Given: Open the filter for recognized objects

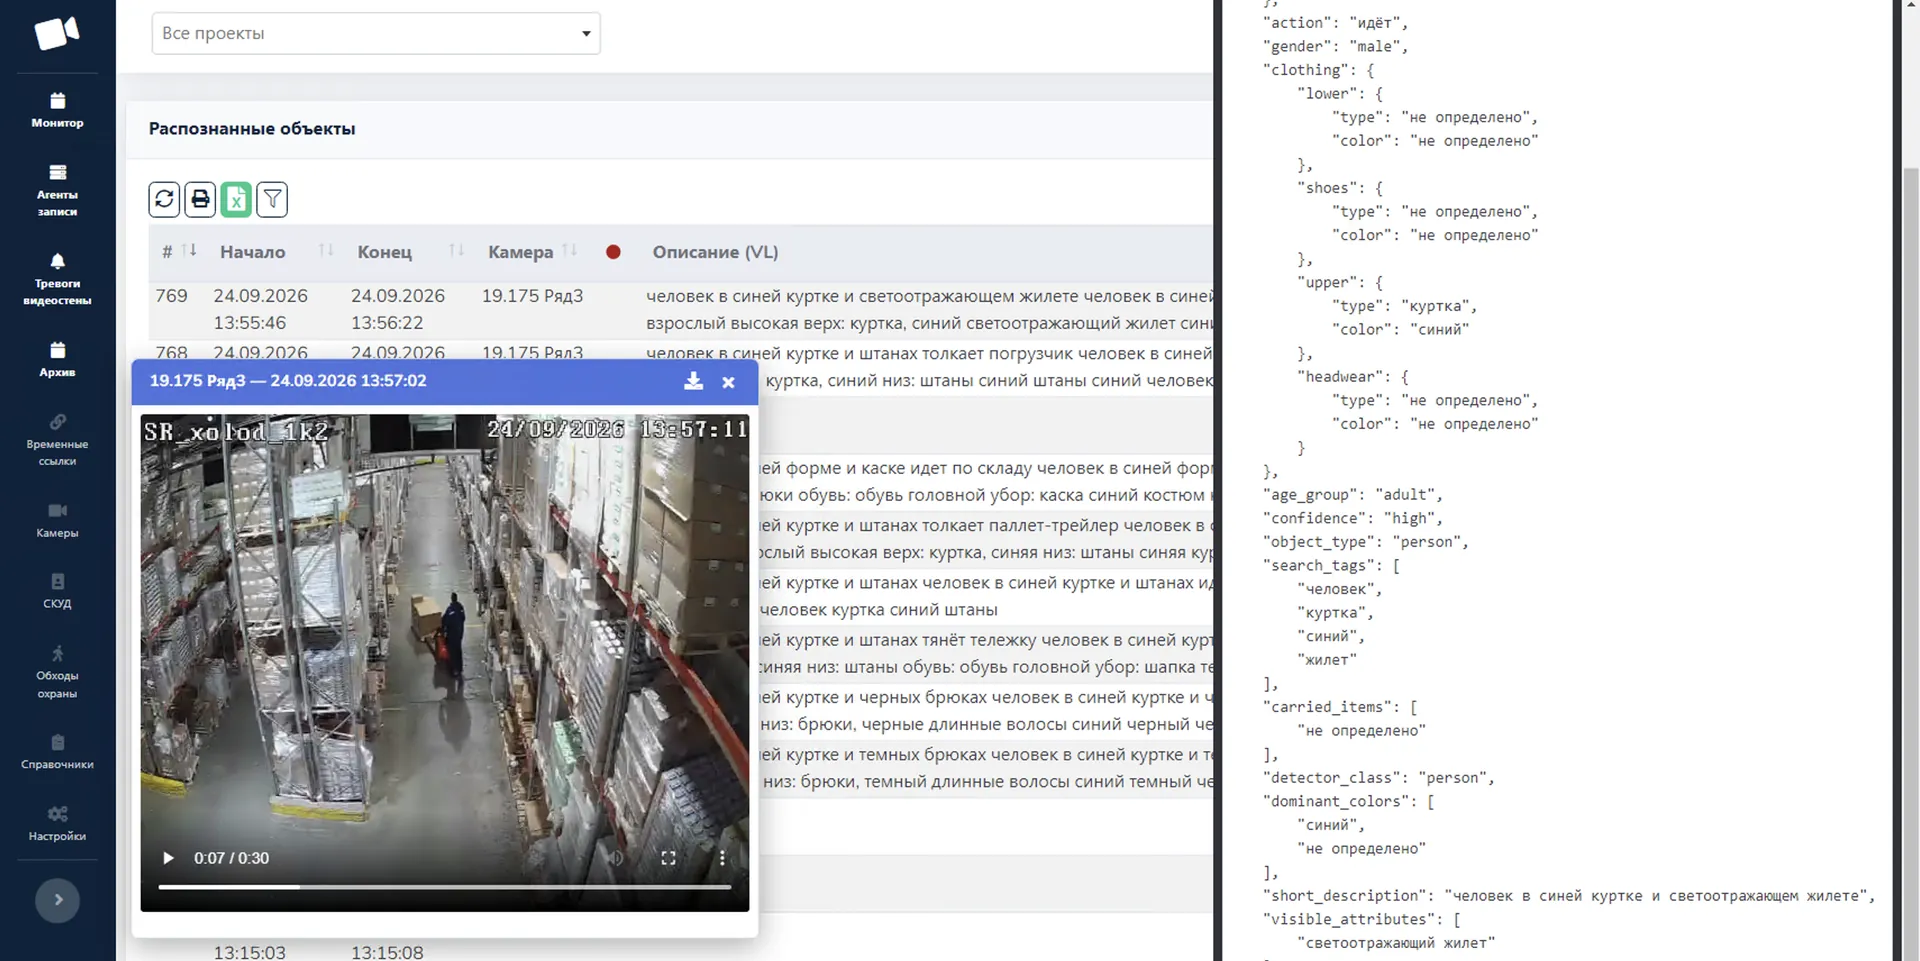Looking at the screenshot, I should coord(272,199).
